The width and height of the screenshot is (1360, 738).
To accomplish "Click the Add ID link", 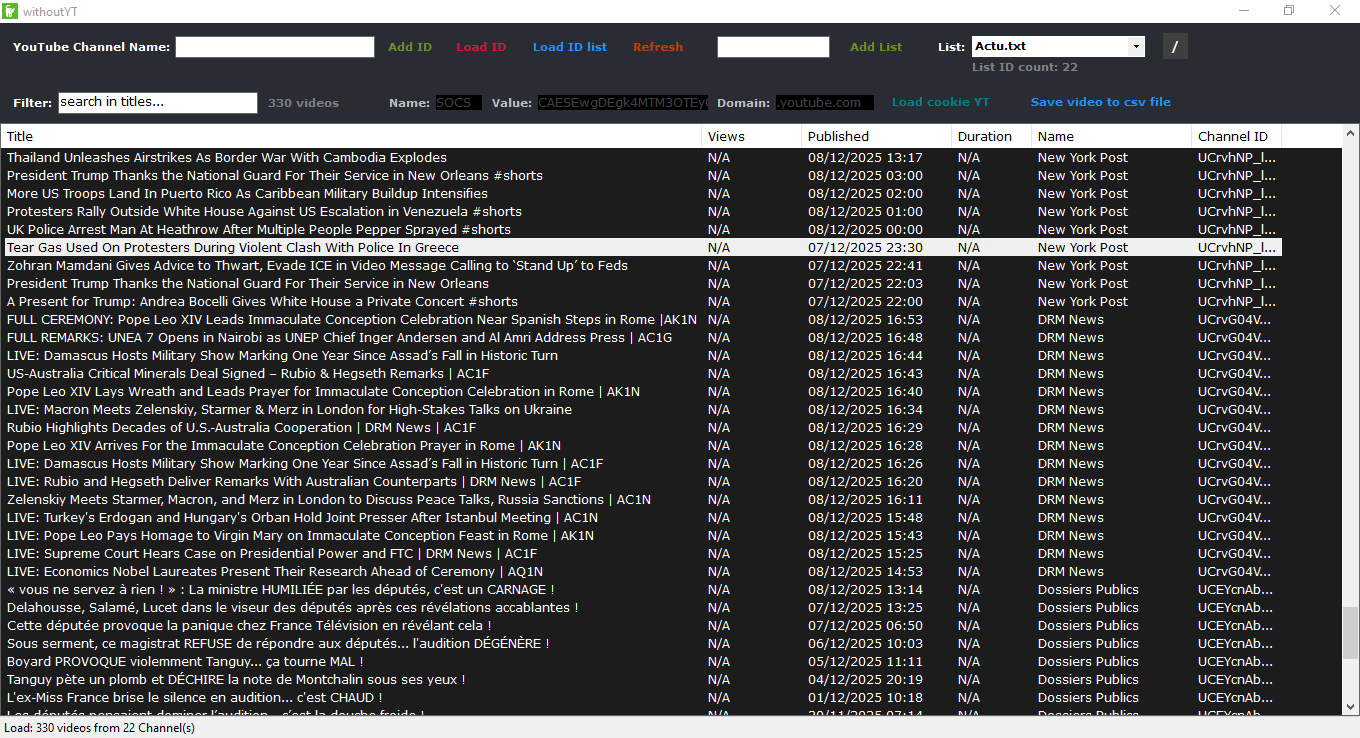I will (410, 47).
